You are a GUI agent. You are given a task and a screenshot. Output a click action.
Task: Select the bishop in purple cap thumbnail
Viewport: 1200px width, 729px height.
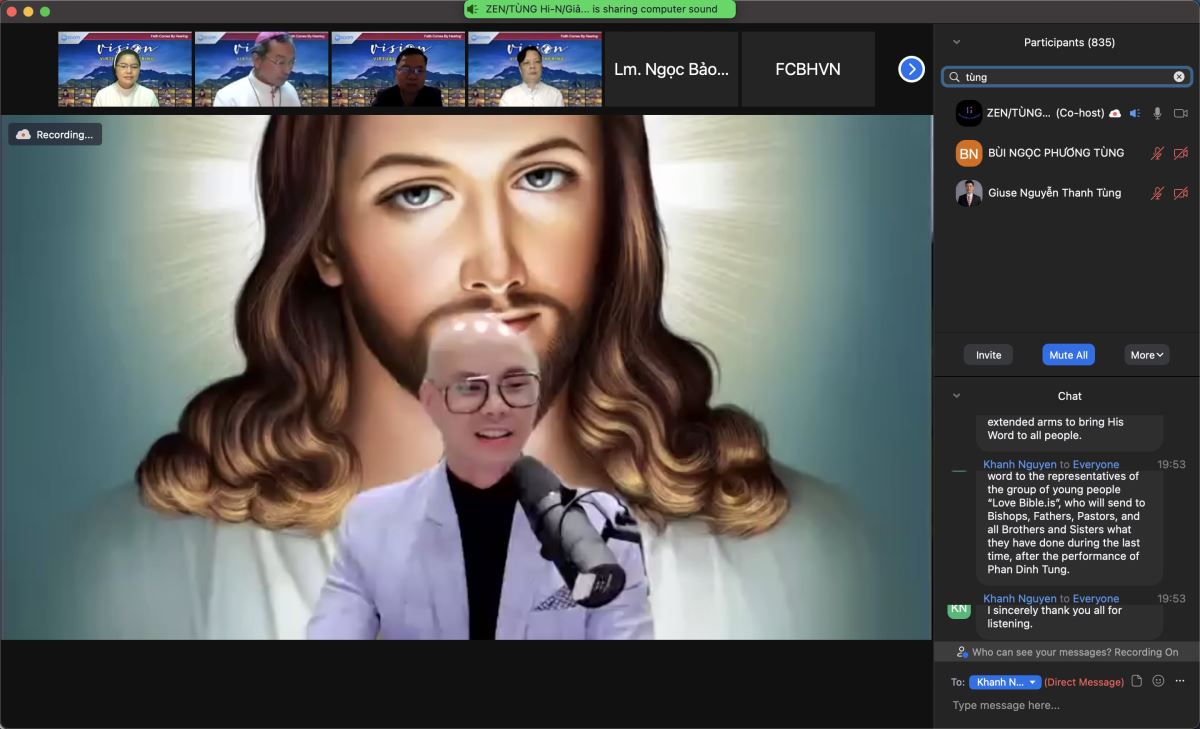coord(262,69)
